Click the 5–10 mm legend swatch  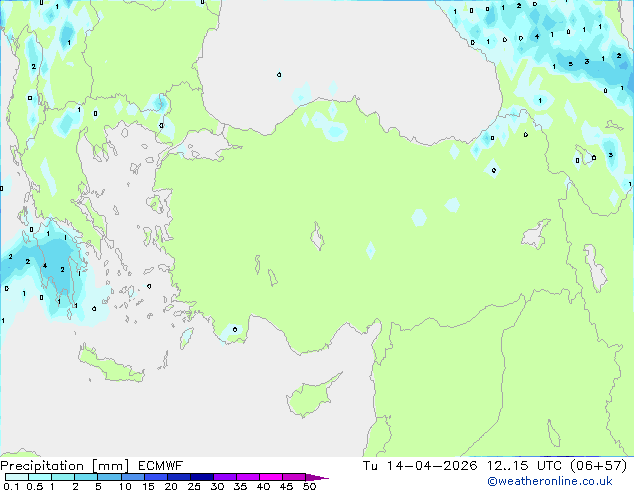tap(109, 477)
